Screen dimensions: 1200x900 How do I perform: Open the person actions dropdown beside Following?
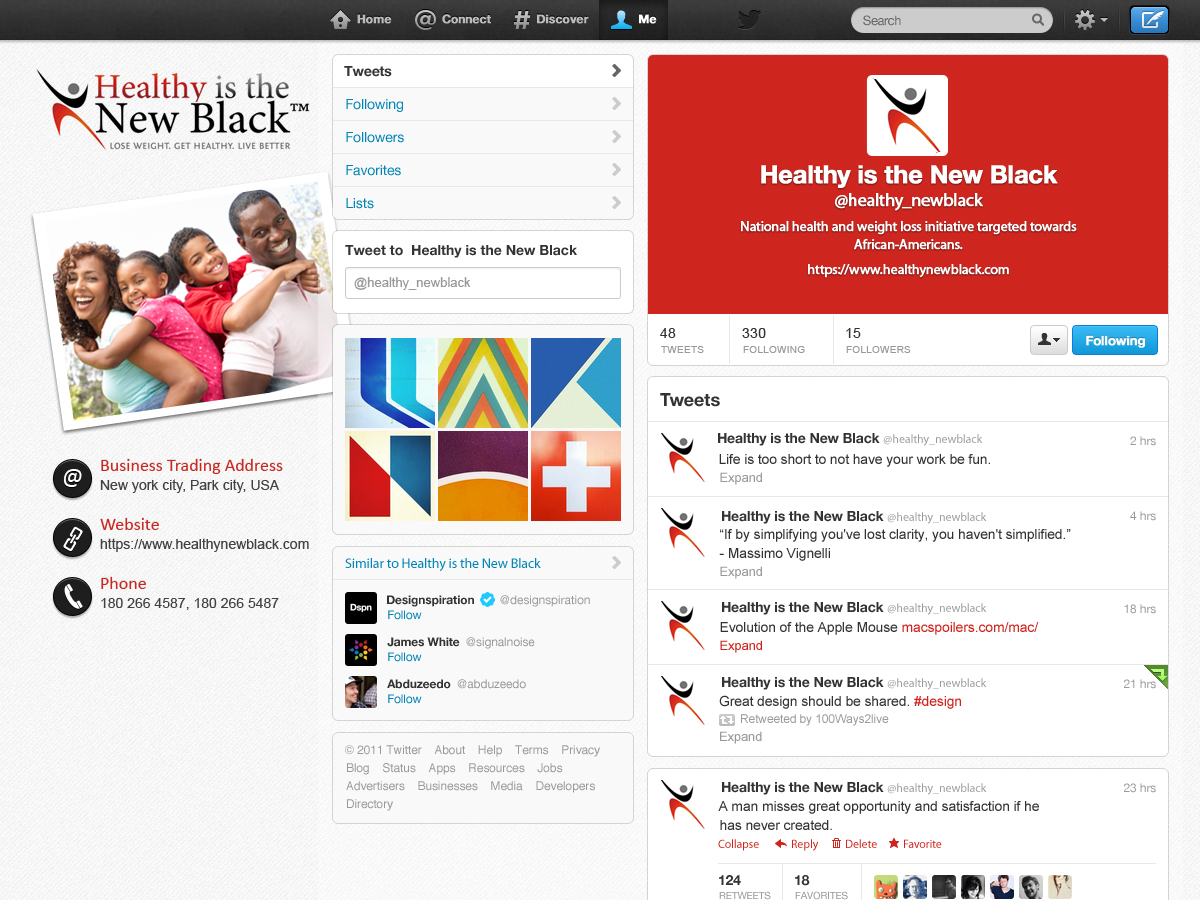[x=1048, y=340]
